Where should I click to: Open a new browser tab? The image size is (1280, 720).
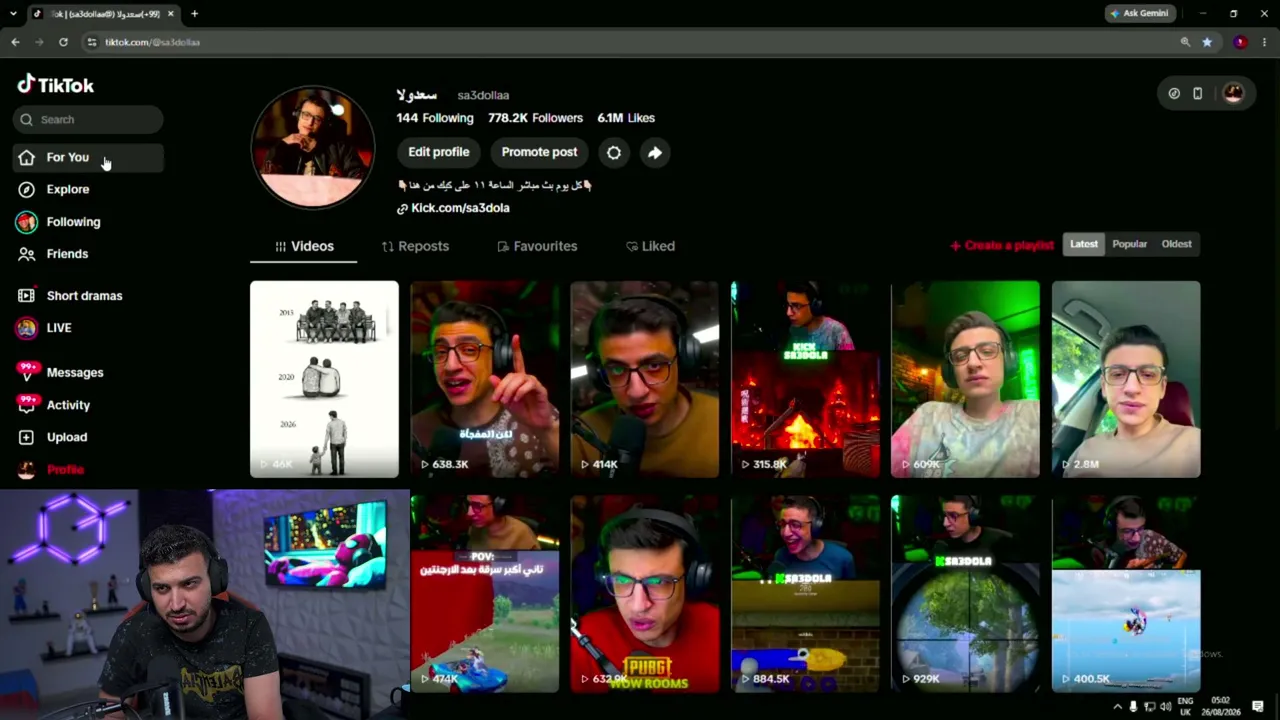(194, 14)
